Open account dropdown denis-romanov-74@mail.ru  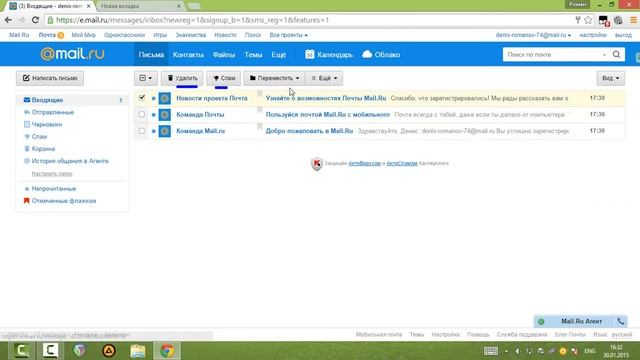533,35
